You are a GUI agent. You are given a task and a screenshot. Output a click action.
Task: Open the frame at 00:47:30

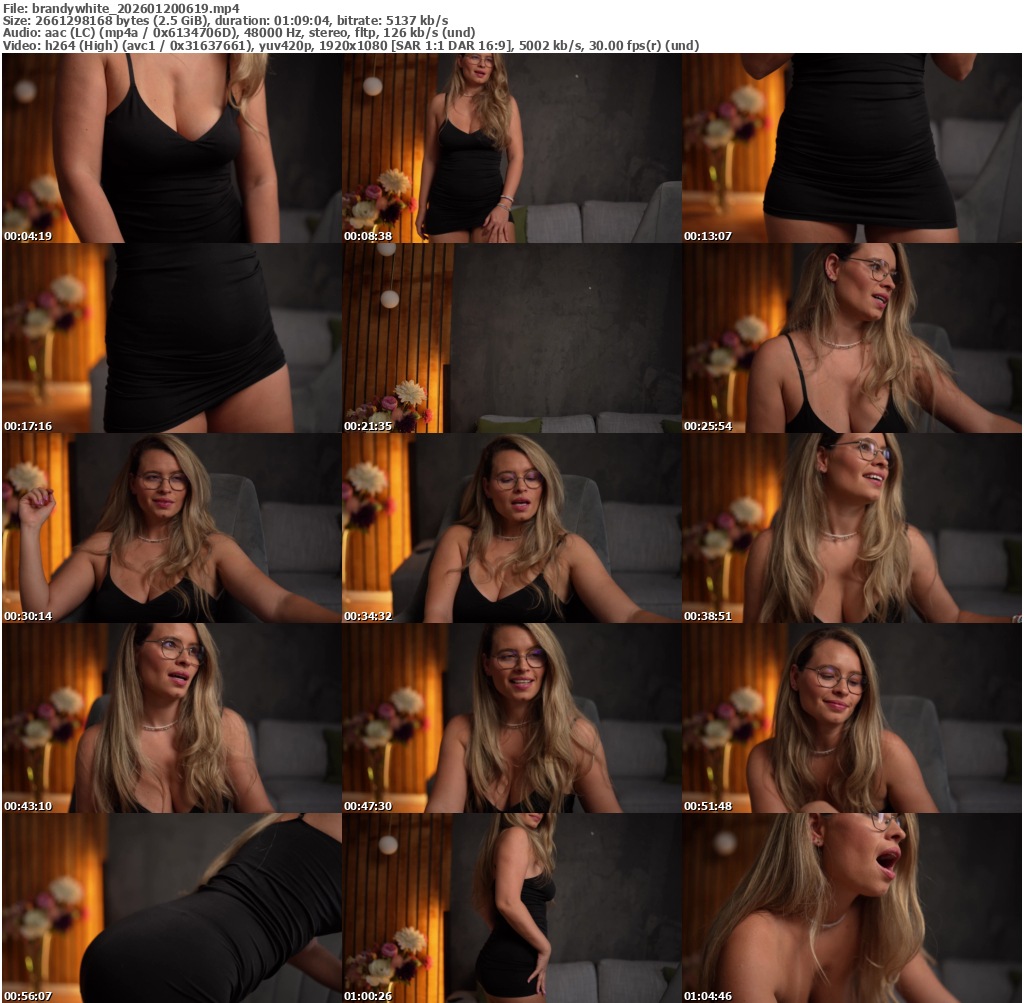point(511,718)
